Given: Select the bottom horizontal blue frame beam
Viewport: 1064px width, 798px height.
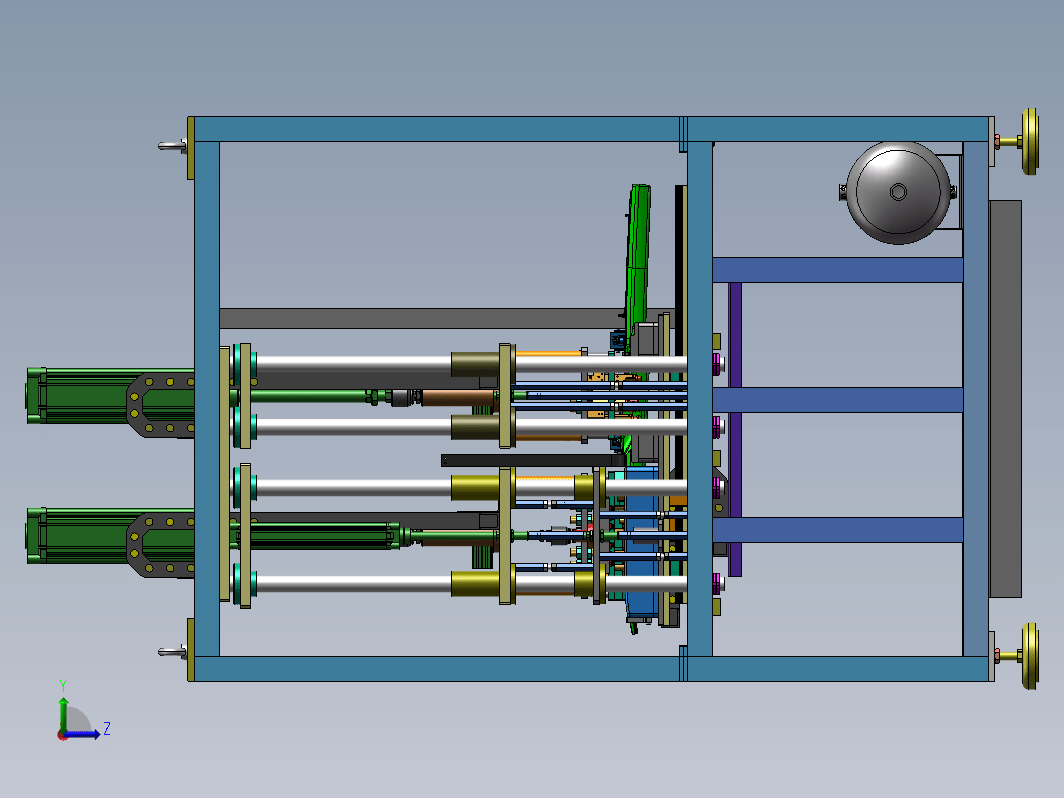Looking at the screenshot, I should [590, 668].
